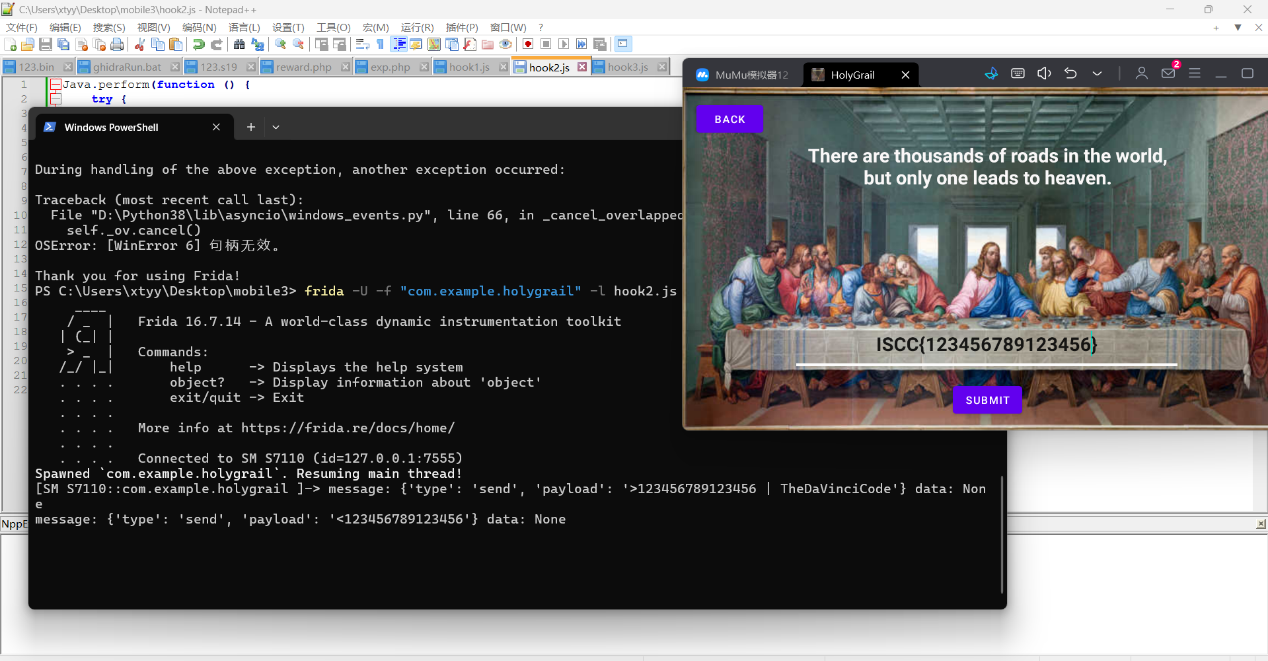Switch to the hook3.js tab

coord(628,67)
